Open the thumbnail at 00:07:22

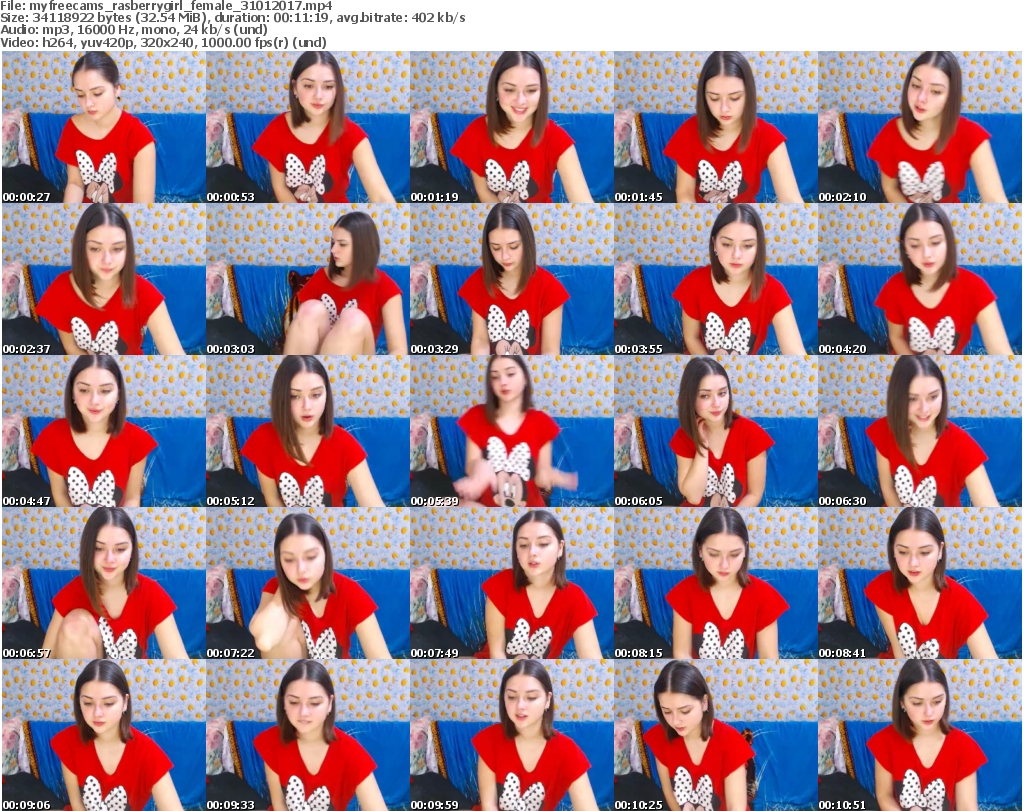(x=307, y=583)
